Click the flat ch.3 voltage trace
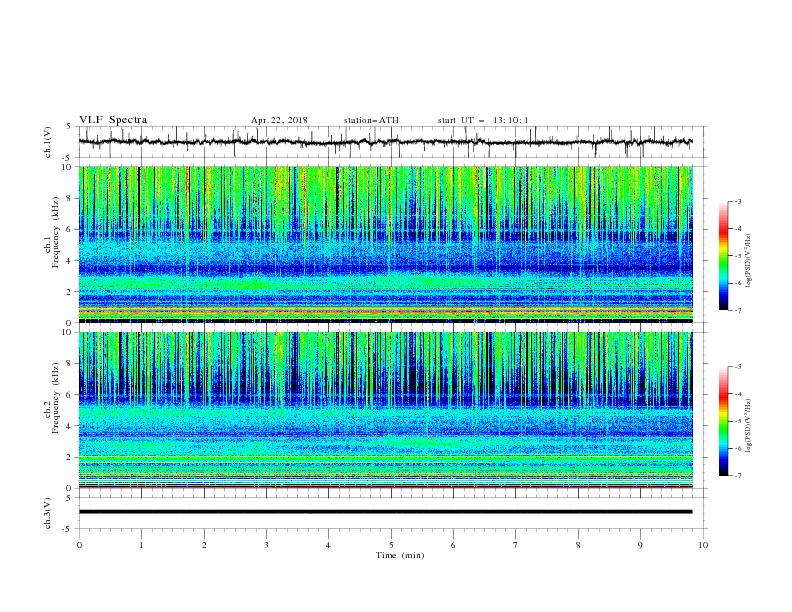This screenshot has height=612, width=792. [x=385, y=512]
